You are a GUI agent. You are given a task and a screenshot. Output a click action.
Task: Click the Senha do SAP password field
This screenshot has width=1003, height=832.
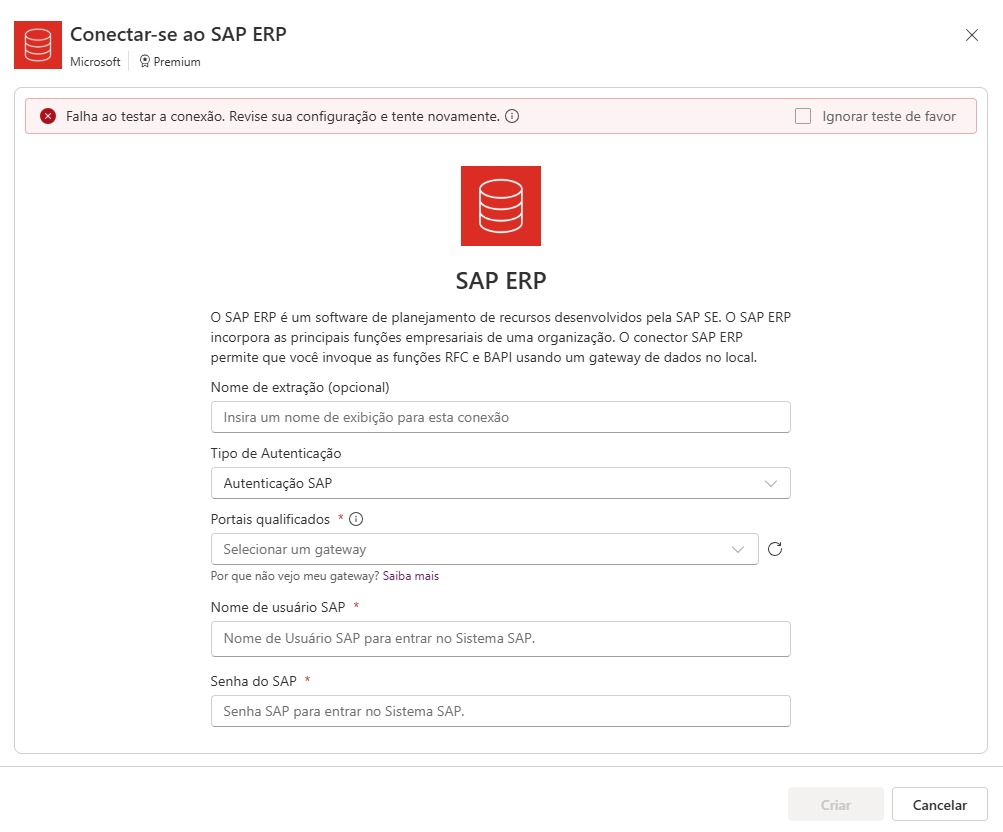[501, 711]
